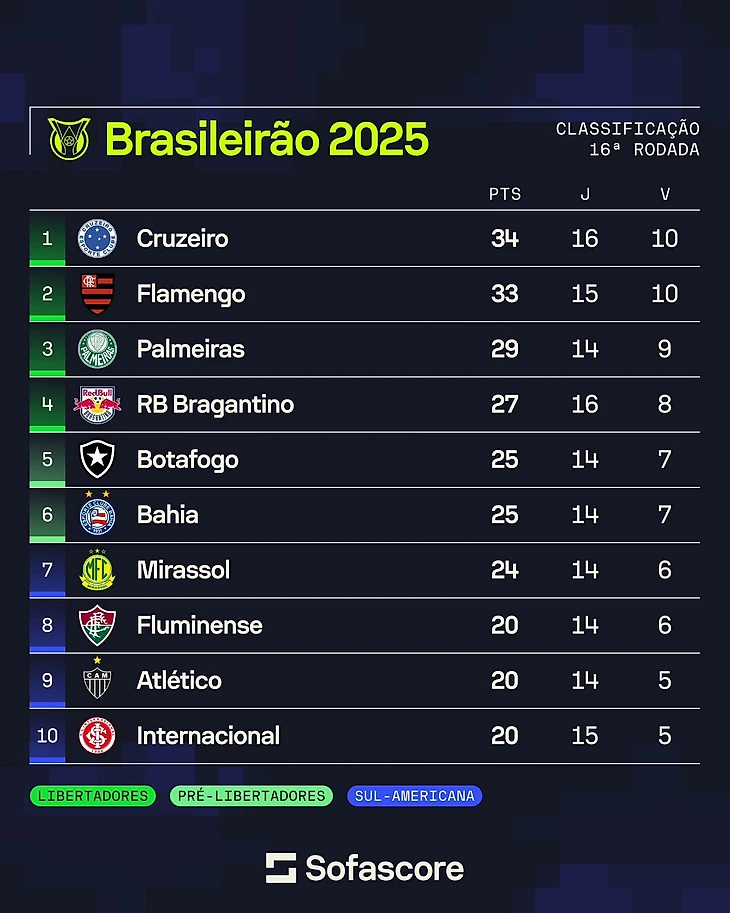Click the Brasileirão league logo in the header
The image size is (730, 913).
tap(69, 139)
